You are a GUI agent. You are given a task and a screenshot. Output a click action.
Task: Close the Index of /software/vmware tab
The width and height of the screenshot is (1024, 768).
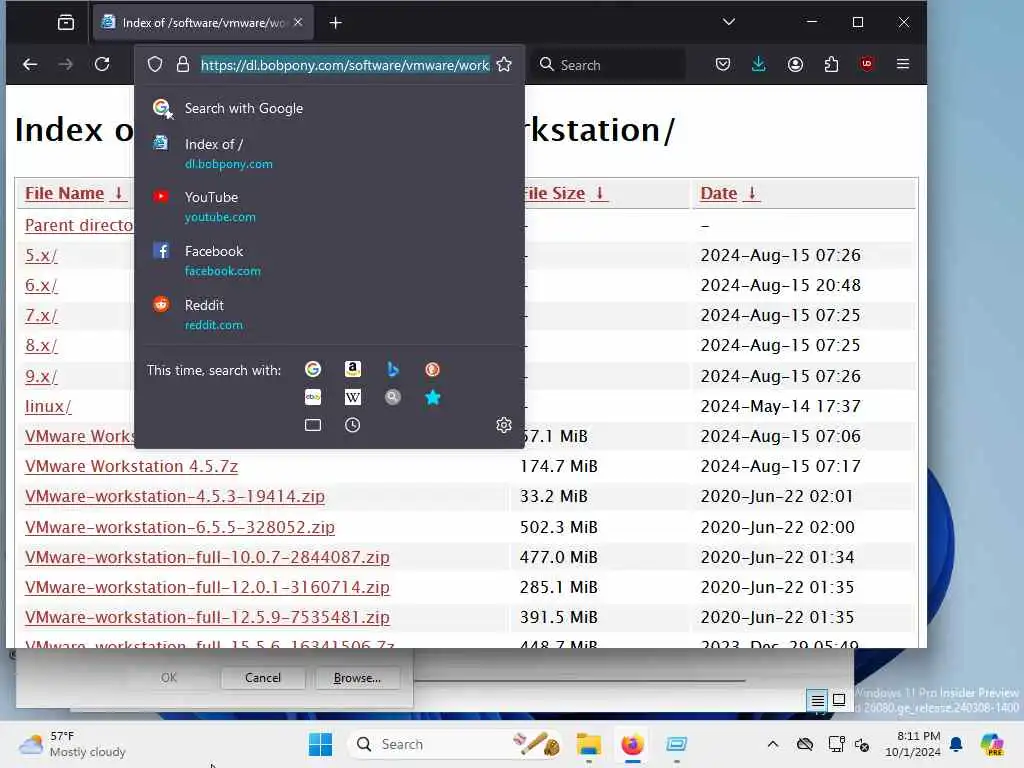click(x=298, y=22)
